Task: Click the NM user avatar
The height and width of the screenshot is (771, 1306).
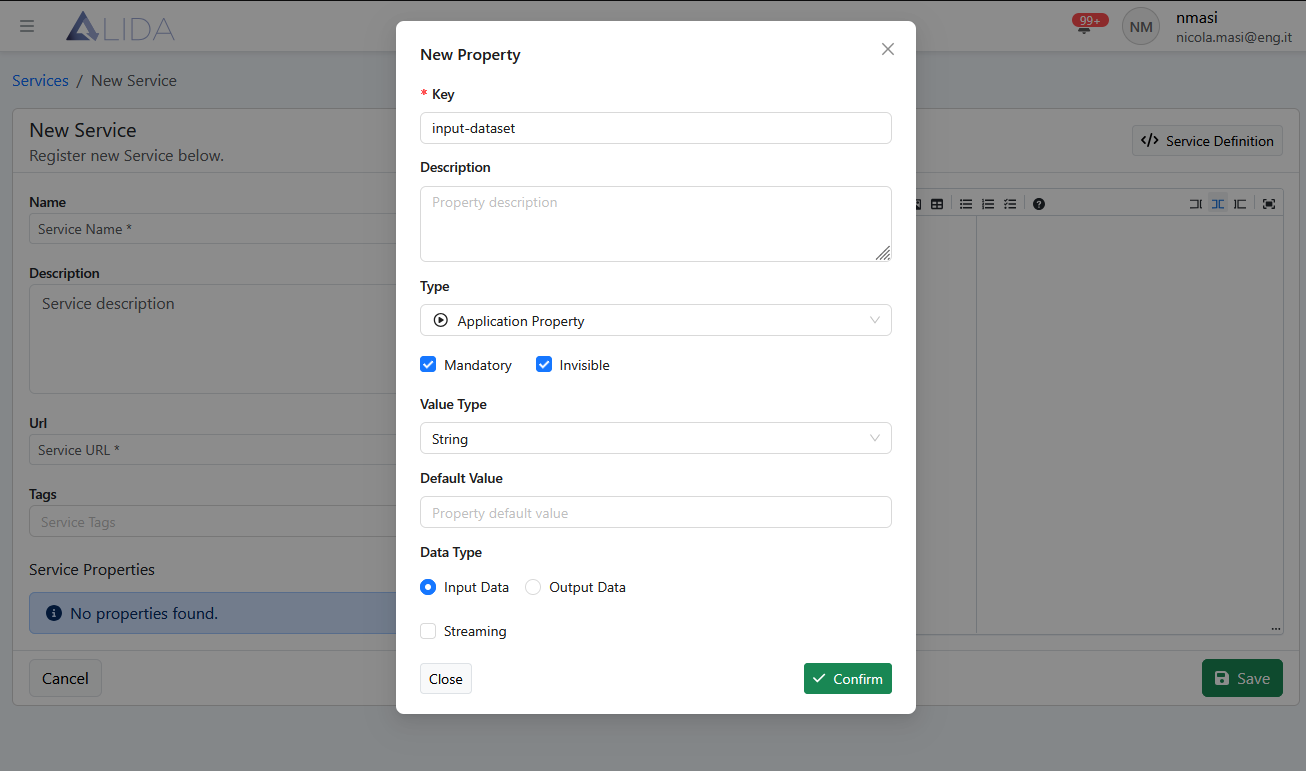Action: tap(1141, 27)
